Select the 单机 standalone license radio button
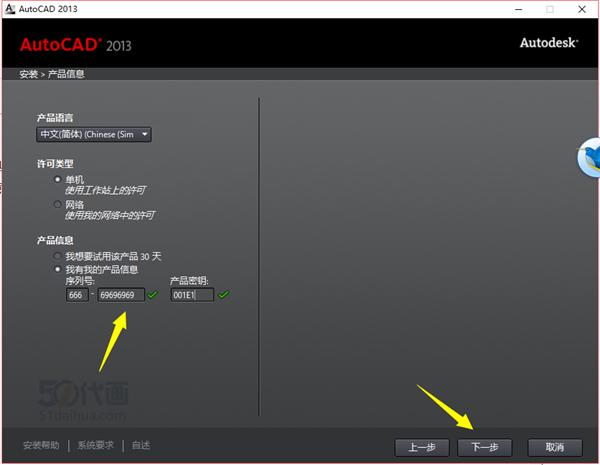Viewport: 600px width, 465px height. pos(57,179)
